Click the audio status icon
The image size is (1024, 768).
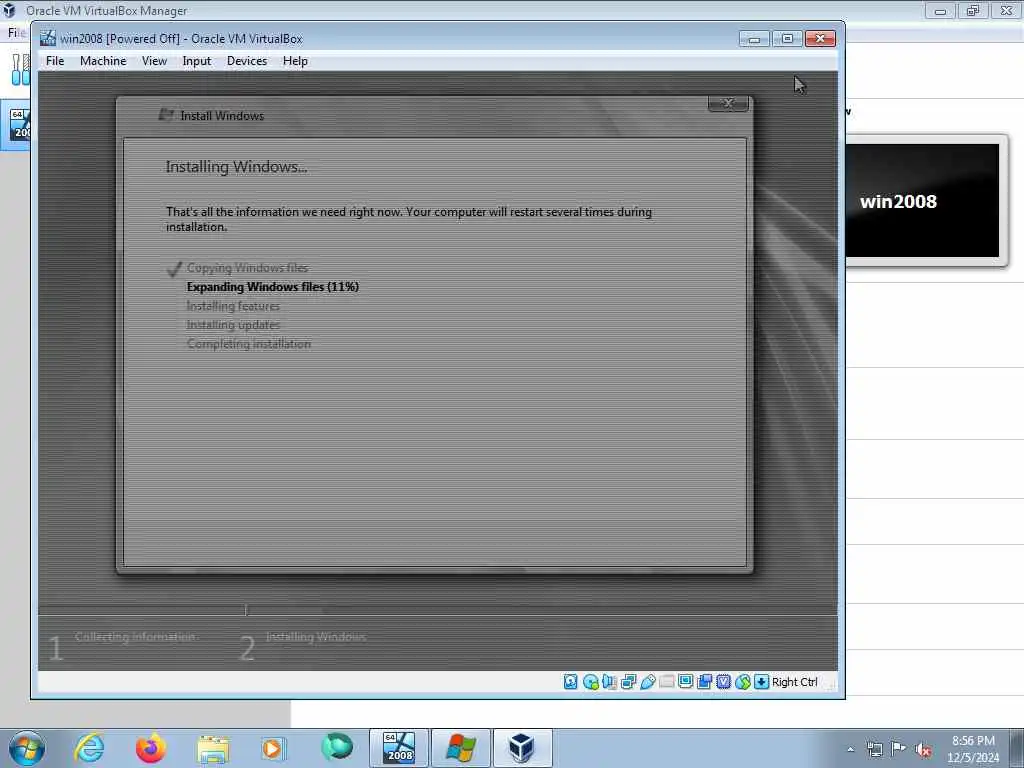click(x=609, y=682)
